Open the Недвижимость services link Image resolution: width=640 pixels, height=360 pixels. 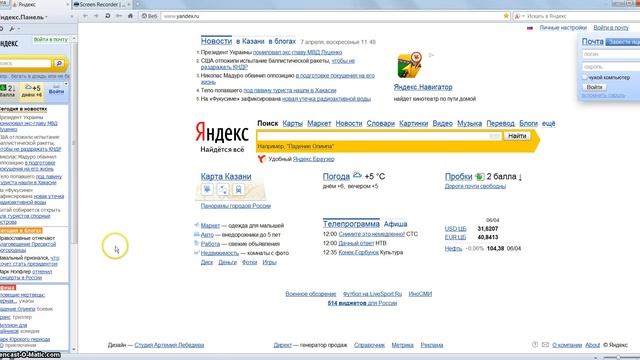(x=220, y=253)
